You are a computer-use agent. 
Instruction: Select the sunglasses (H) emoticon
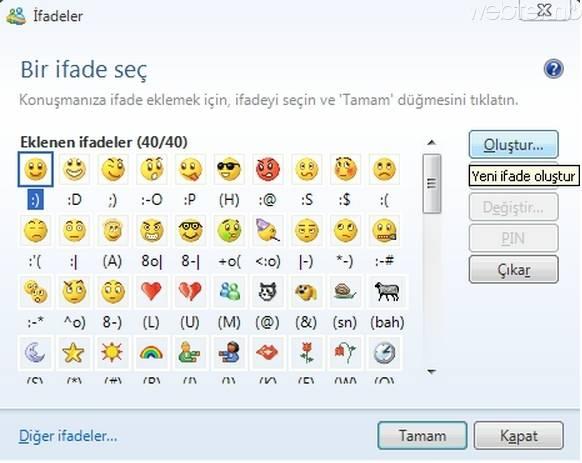(229, 169)
